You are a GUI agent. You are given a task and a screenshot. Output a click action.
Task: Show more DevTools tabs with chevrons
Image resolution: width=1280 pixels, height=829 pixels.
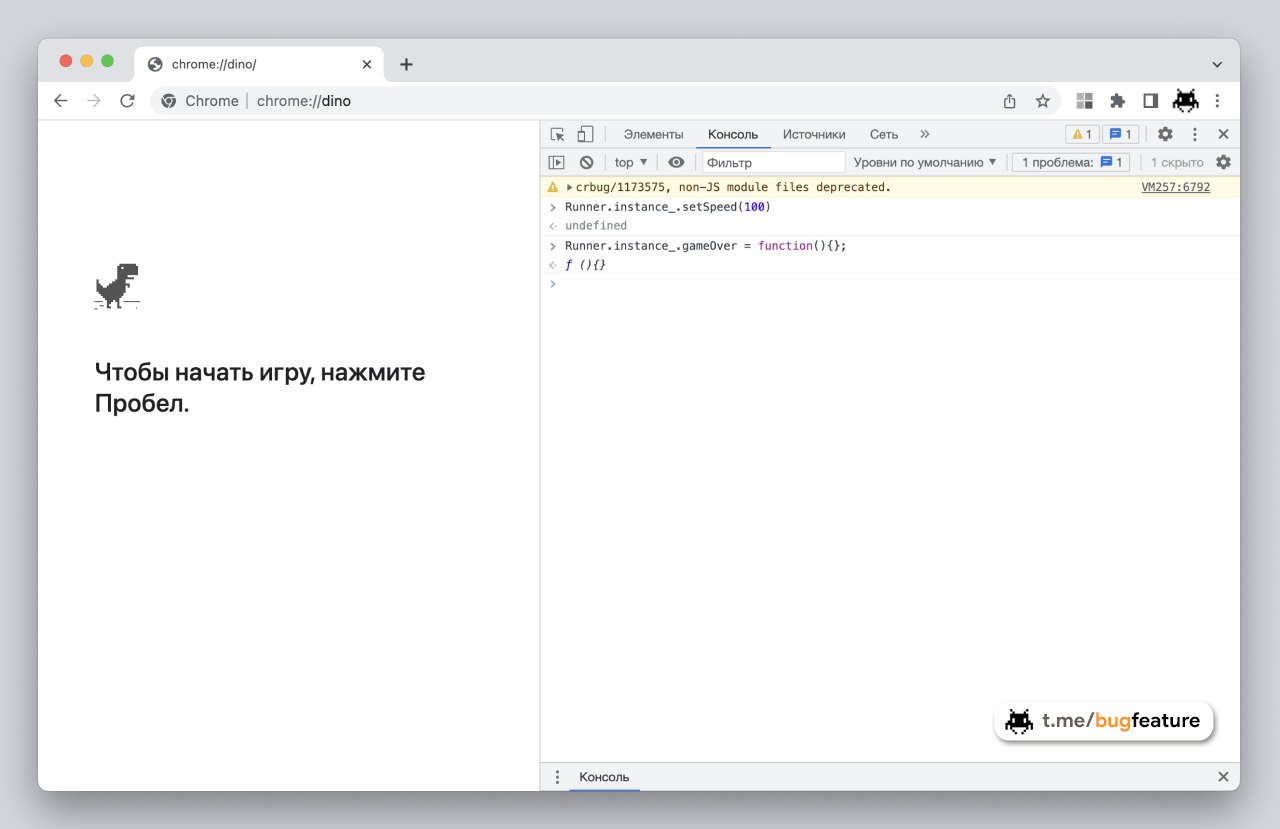click(924, 134)
